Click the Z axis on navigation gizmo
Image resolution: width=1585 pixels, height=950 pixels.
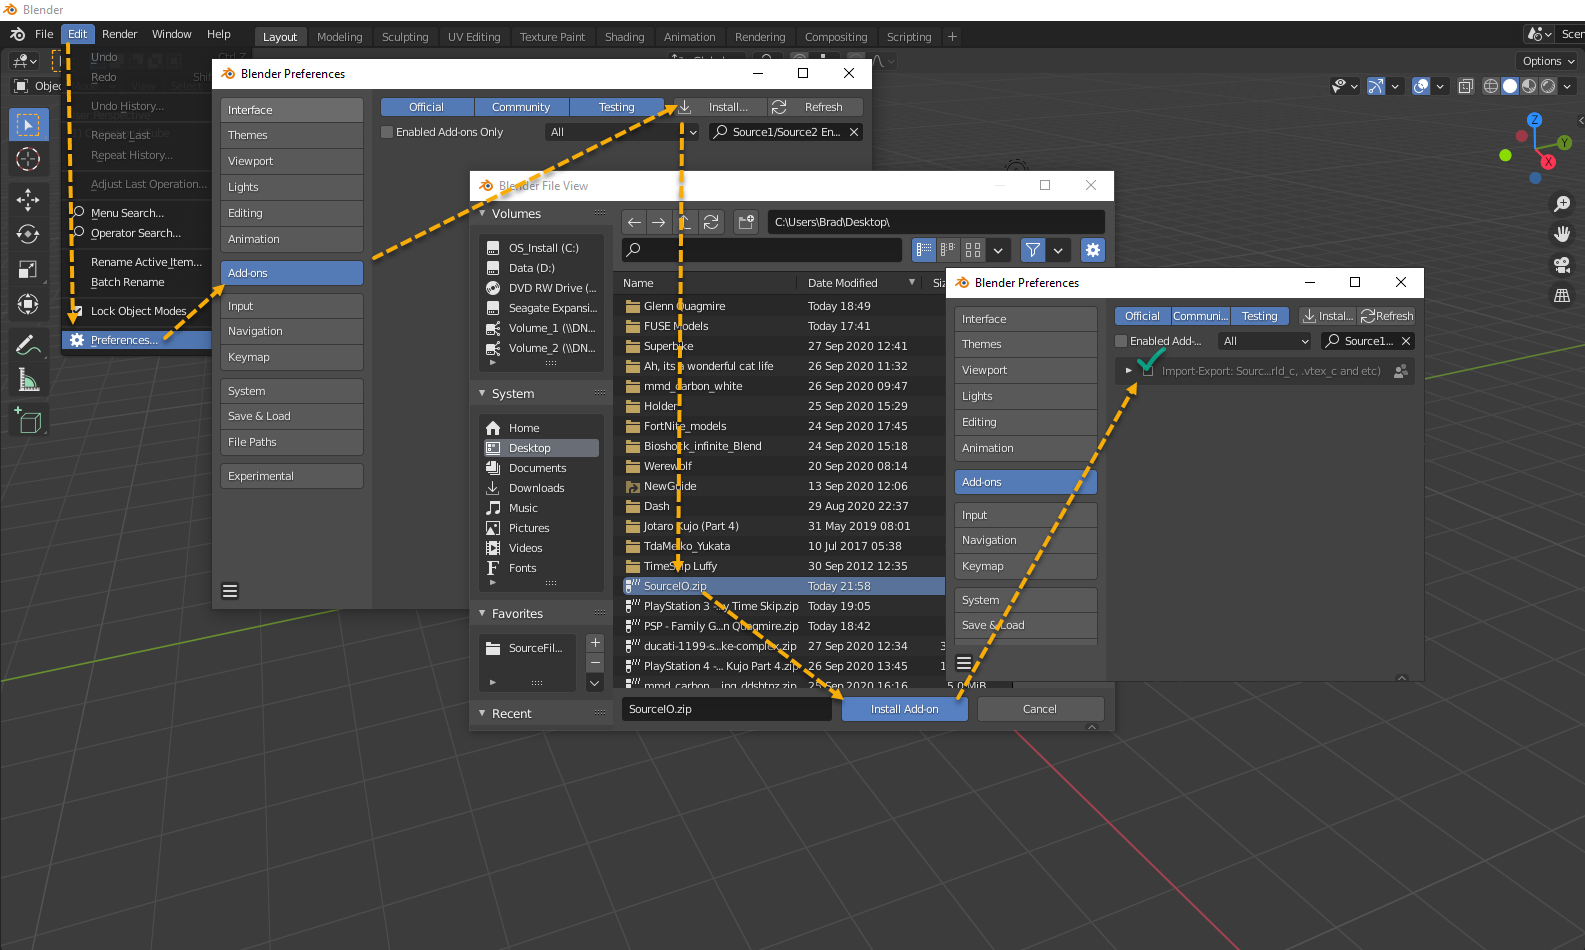[1534, 120]
